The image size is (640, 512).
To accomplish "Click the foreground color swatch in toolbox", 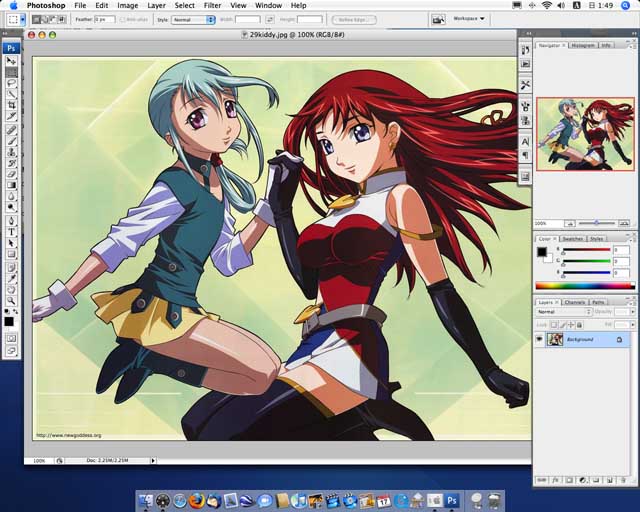I will (9, 322).
